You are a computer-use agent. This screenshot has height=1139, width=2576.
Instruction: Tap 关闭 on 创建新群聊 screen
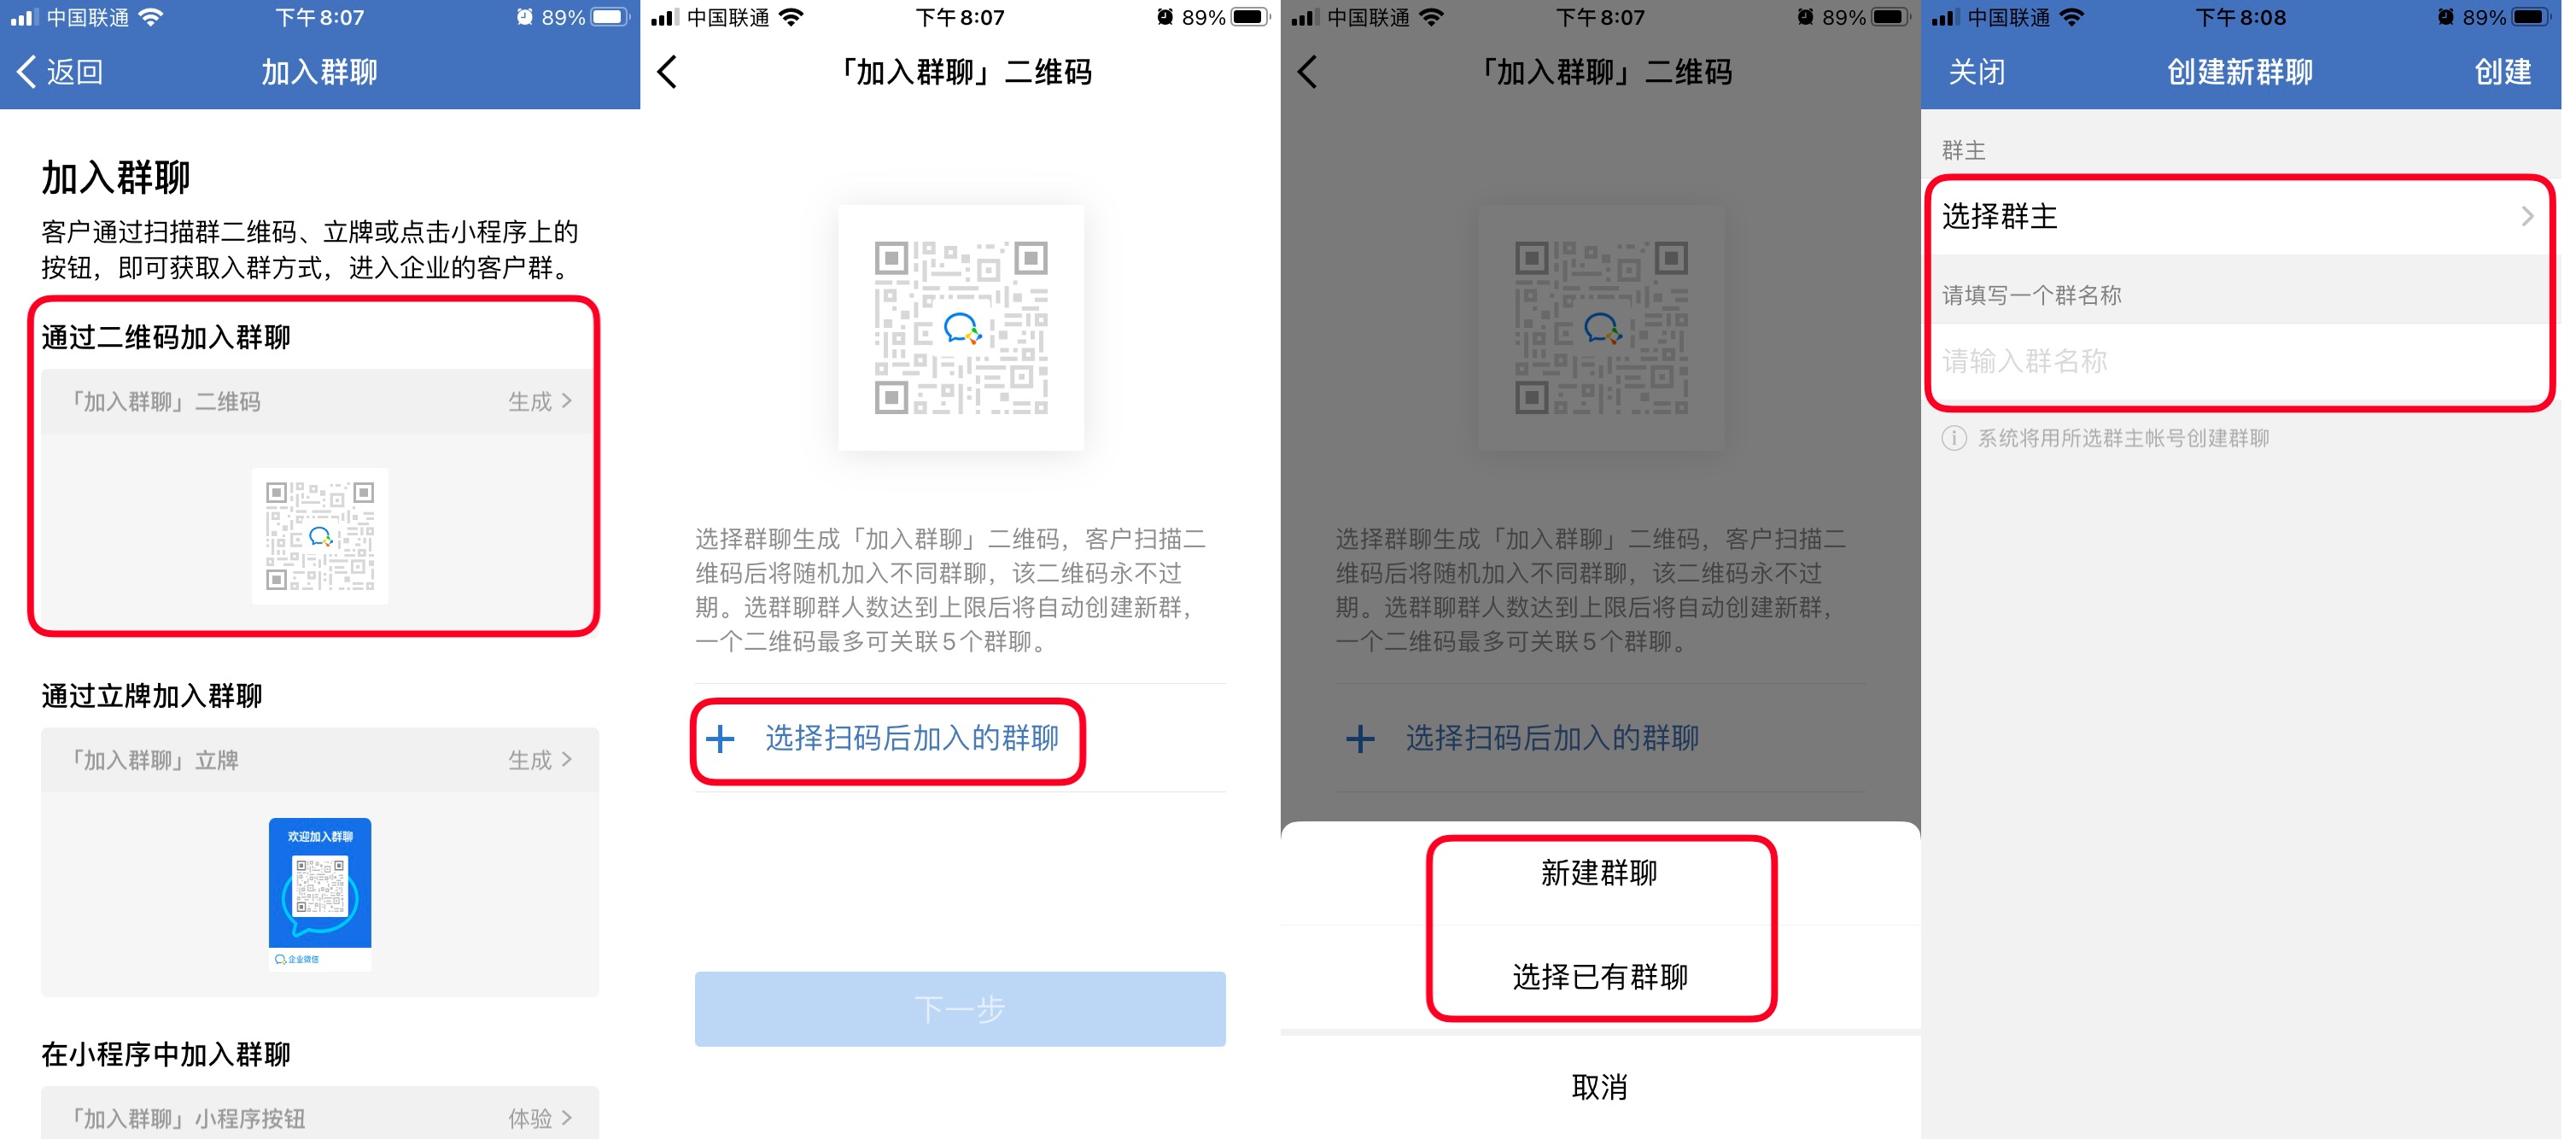pos(1977,72)
